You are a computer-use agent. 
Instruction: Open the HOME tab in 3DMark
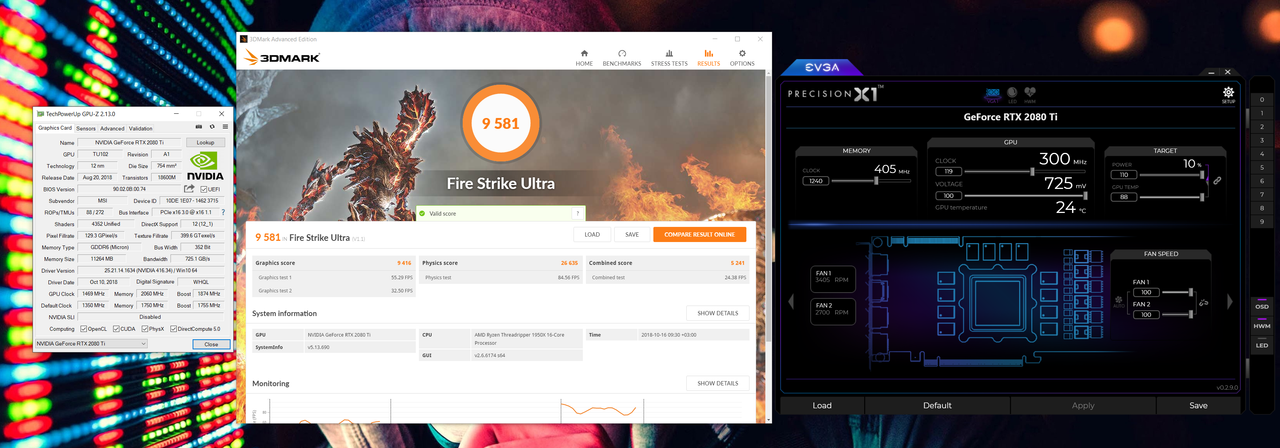coord(584,58)
